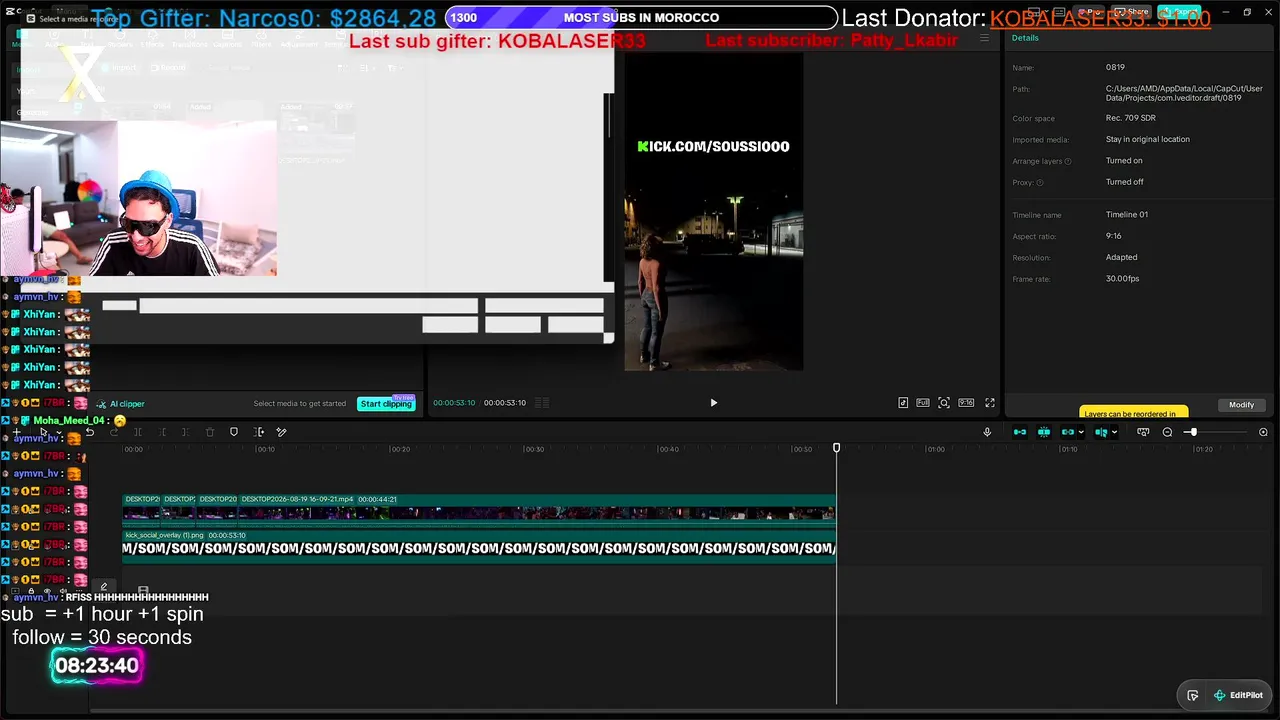Open the preview zoom magnifier
Image resolution: width=1280 pixels, height=720 pixels.
point(944,403)
